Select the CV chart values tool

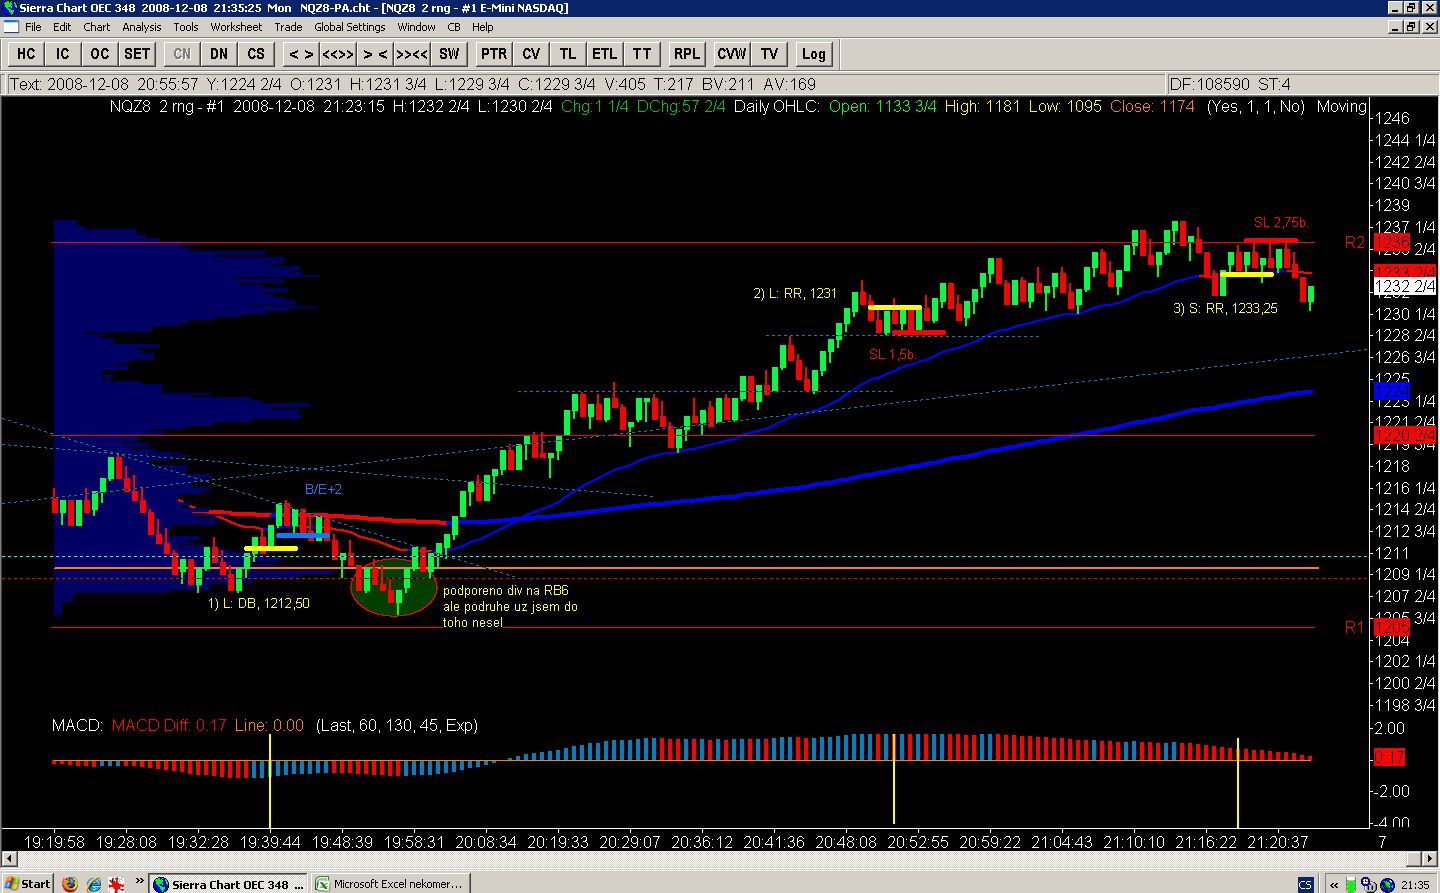531,54
